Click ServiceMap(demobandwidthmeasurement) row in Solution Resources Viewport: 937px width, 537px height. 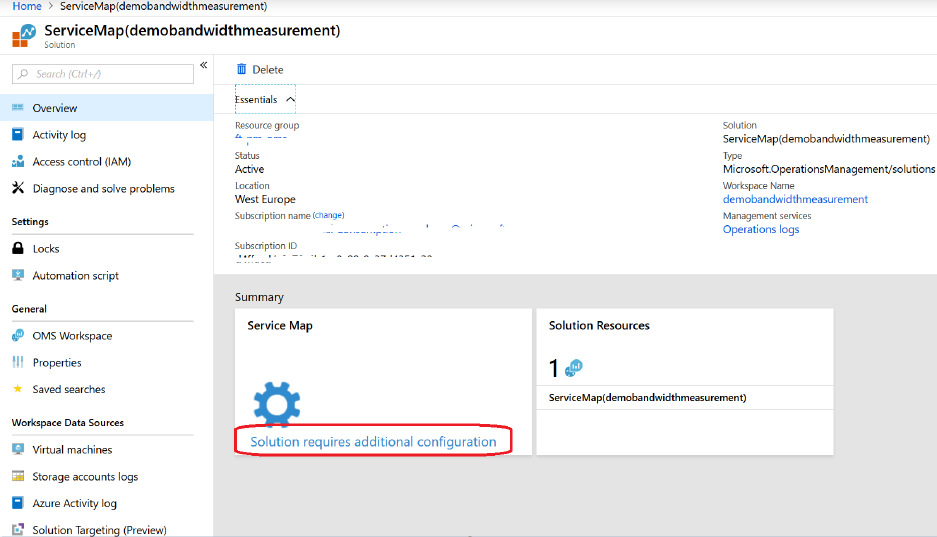[685, 398]
